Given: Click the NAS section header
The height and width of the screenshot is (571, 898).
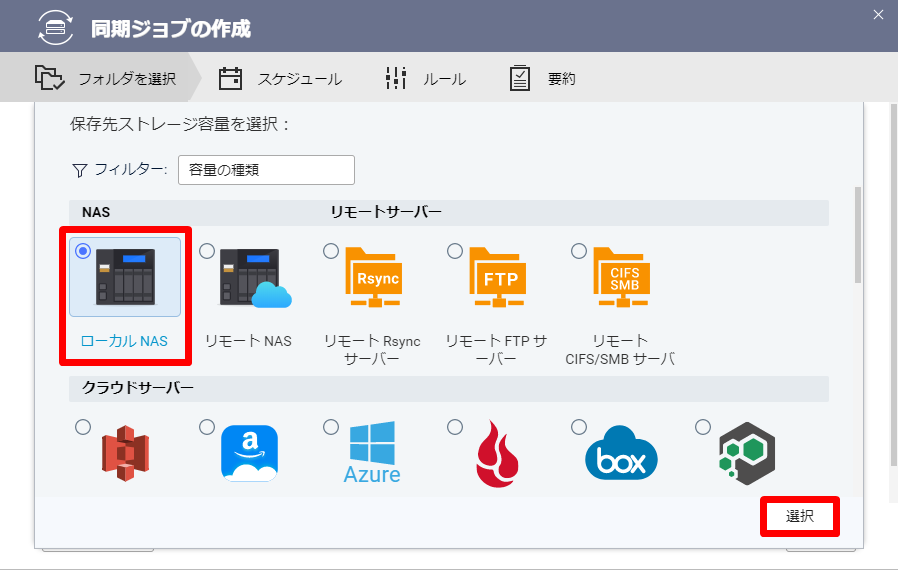Looking at the screenshot, I should pos(96,212).
